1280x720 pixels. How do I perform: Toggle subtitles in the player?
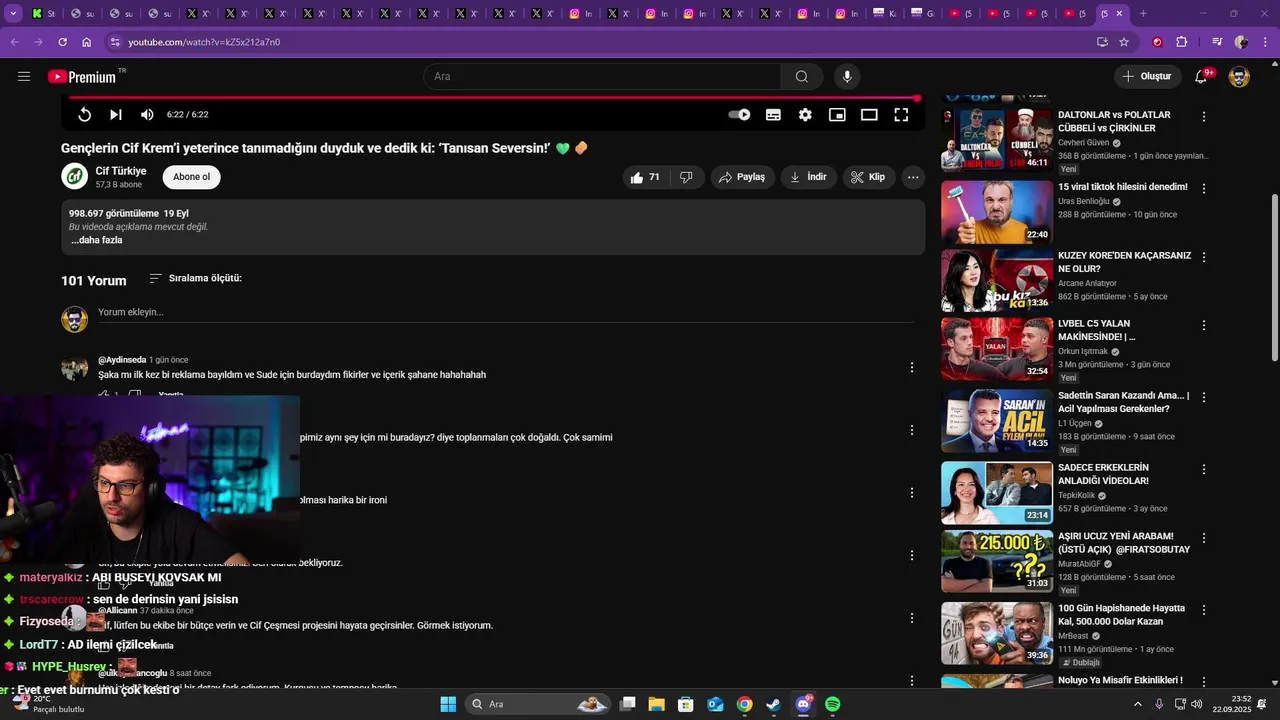tap(773, 115)
